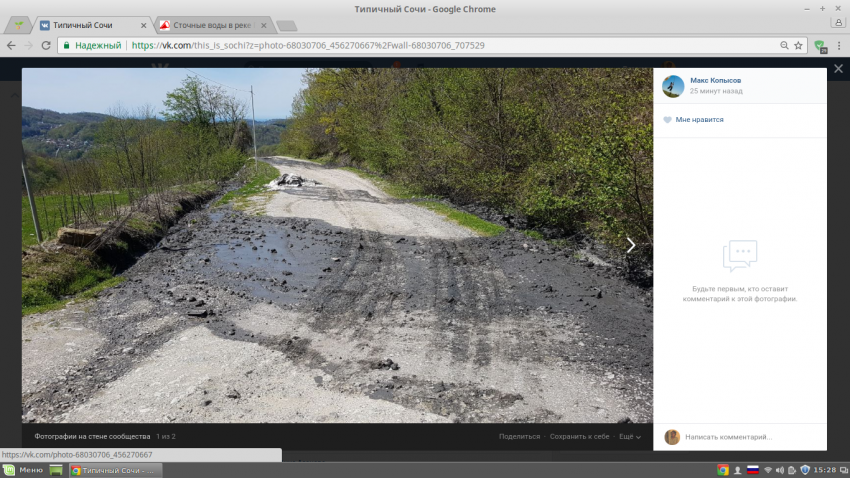Click the heart icon to like the photo

click(667, 120)
